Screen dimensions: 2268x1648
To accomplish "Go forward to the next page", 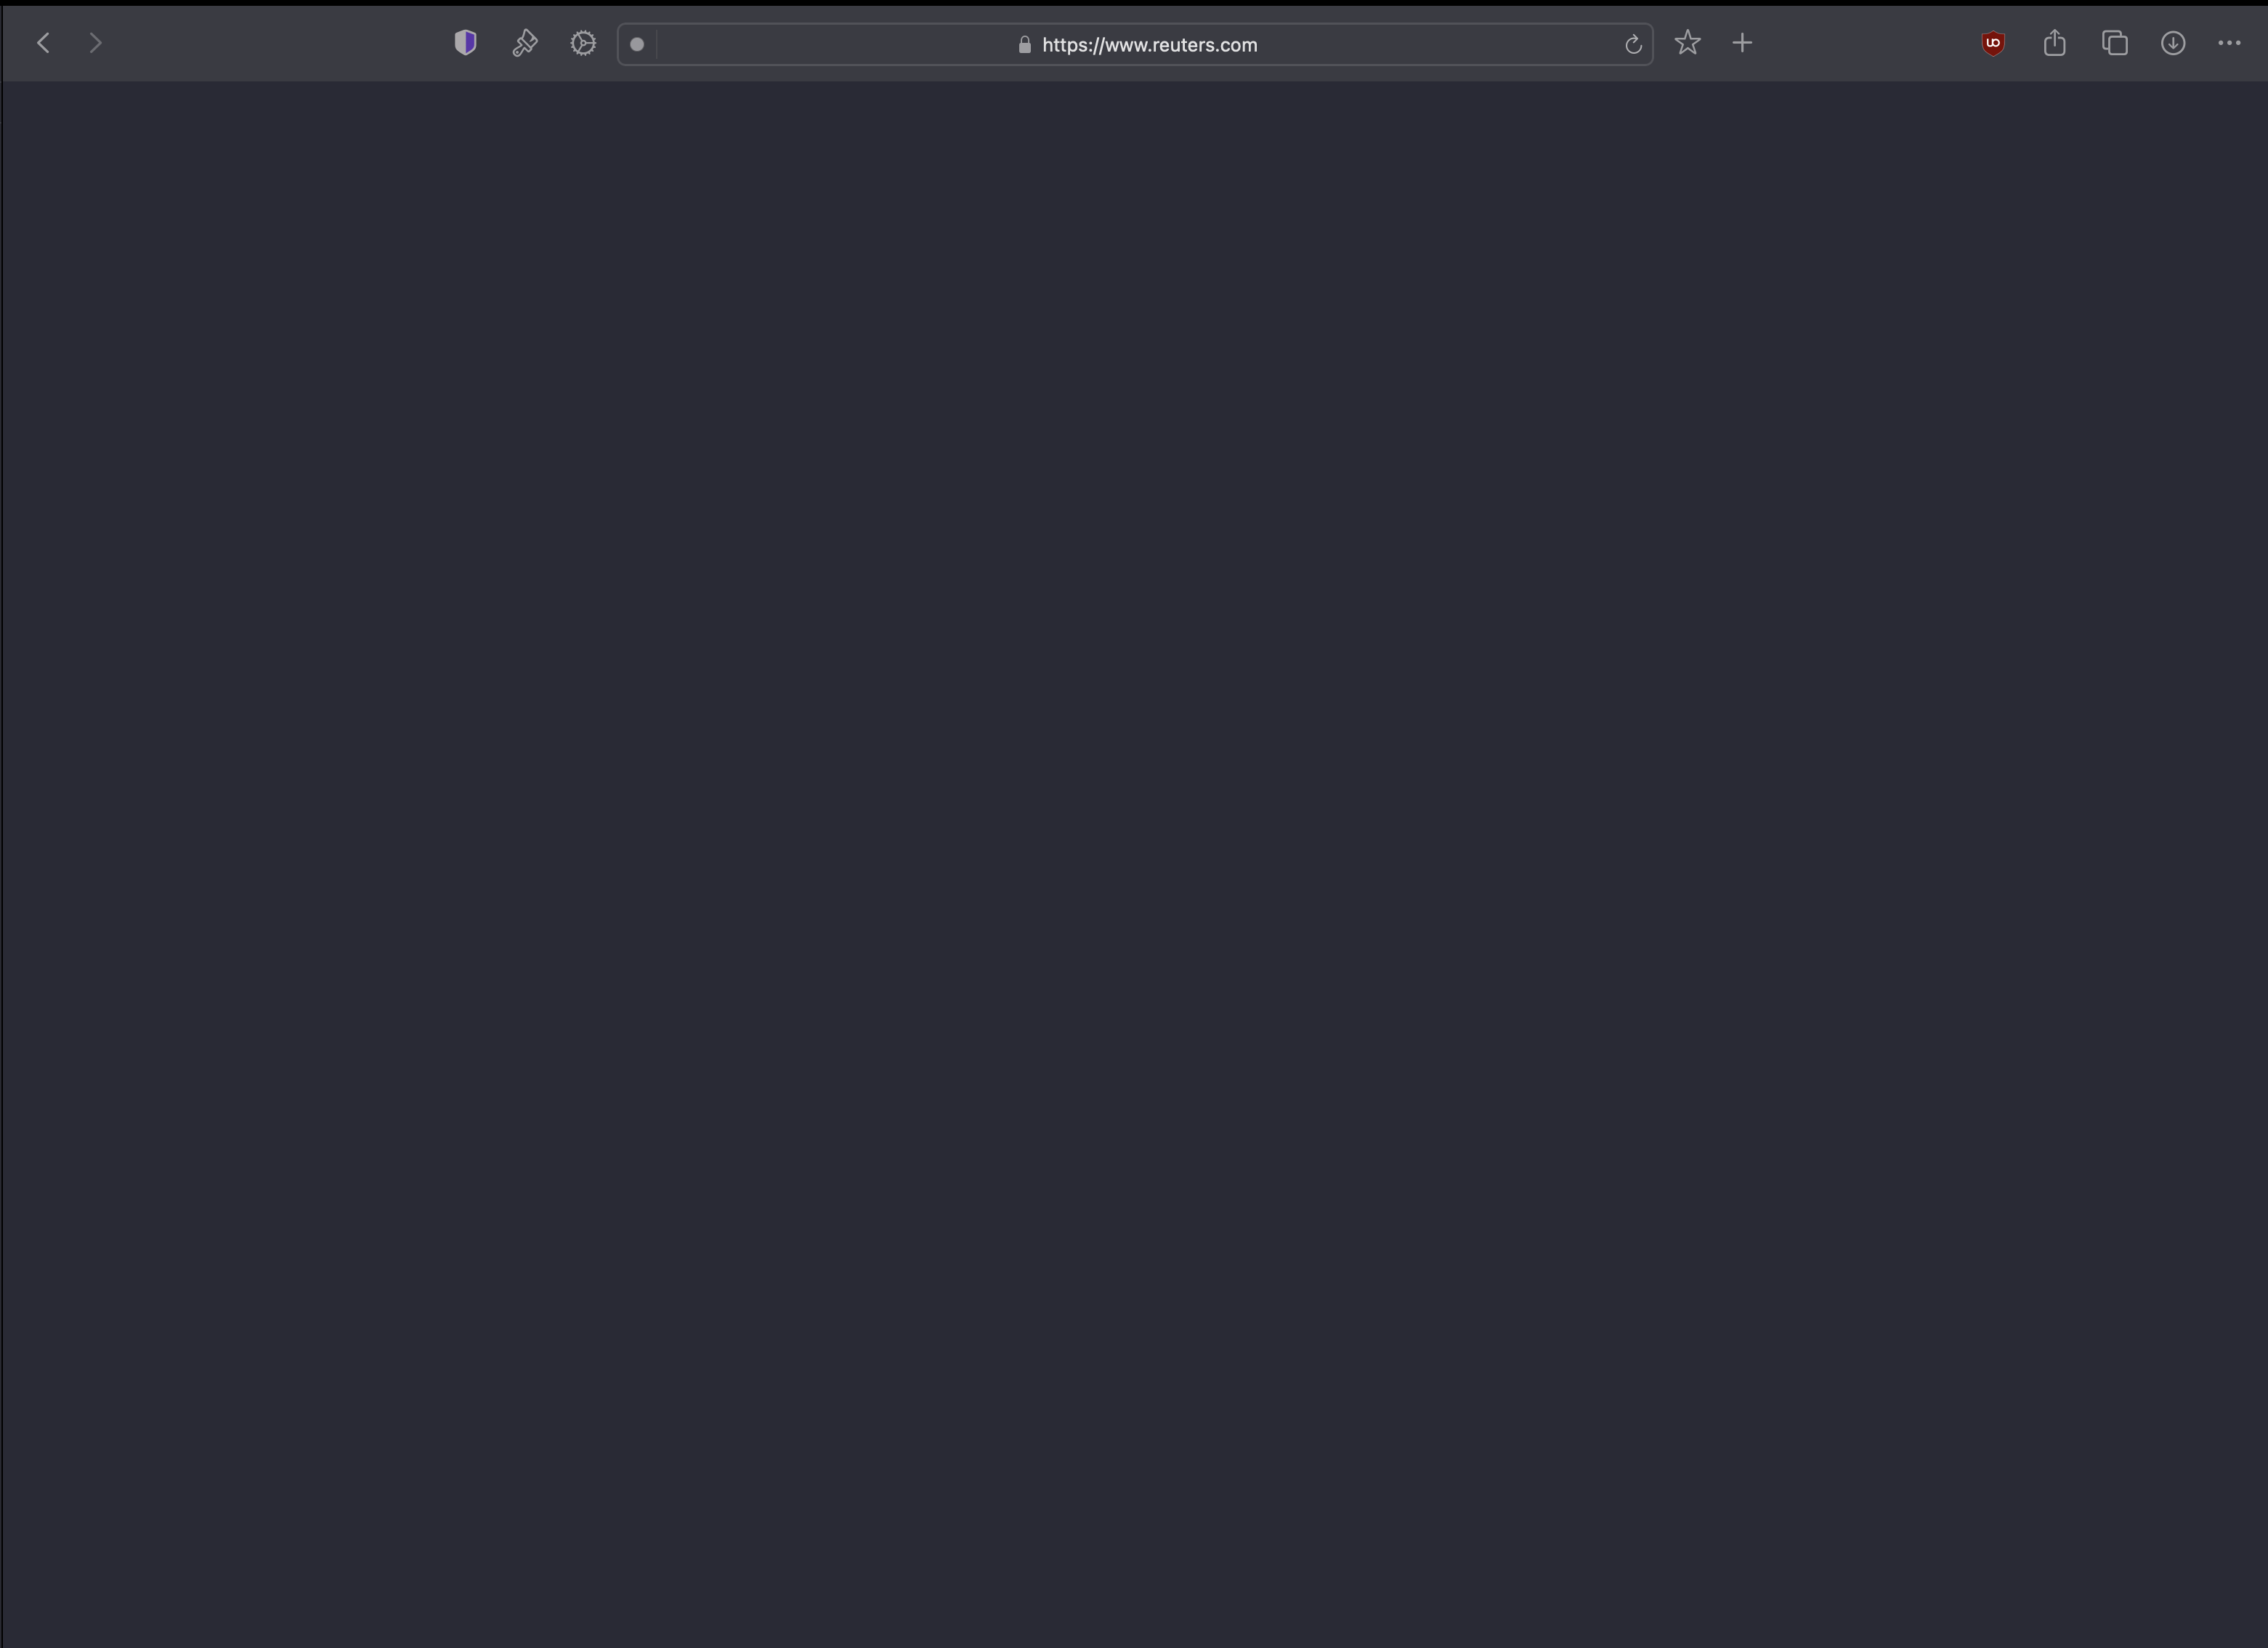I will (x=95, y=43).
